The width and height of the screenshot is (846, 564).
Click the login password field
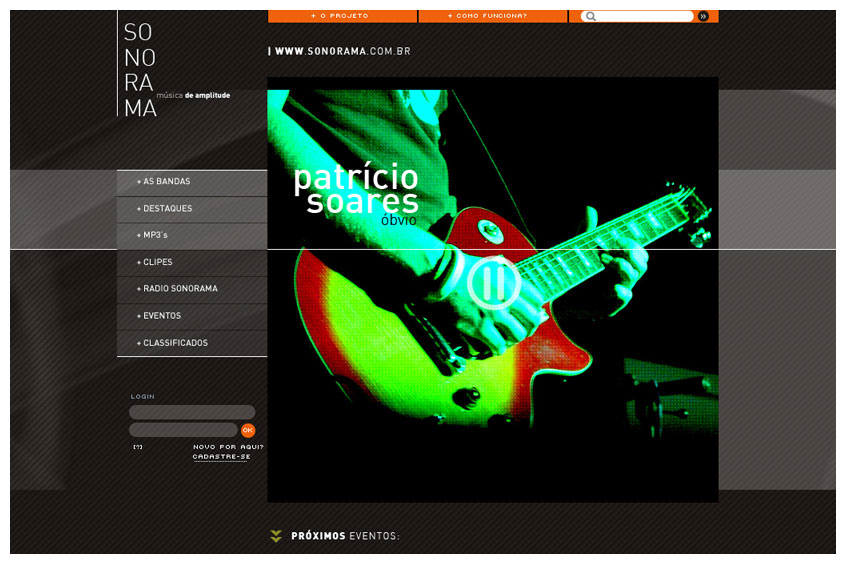pos(183,430)
